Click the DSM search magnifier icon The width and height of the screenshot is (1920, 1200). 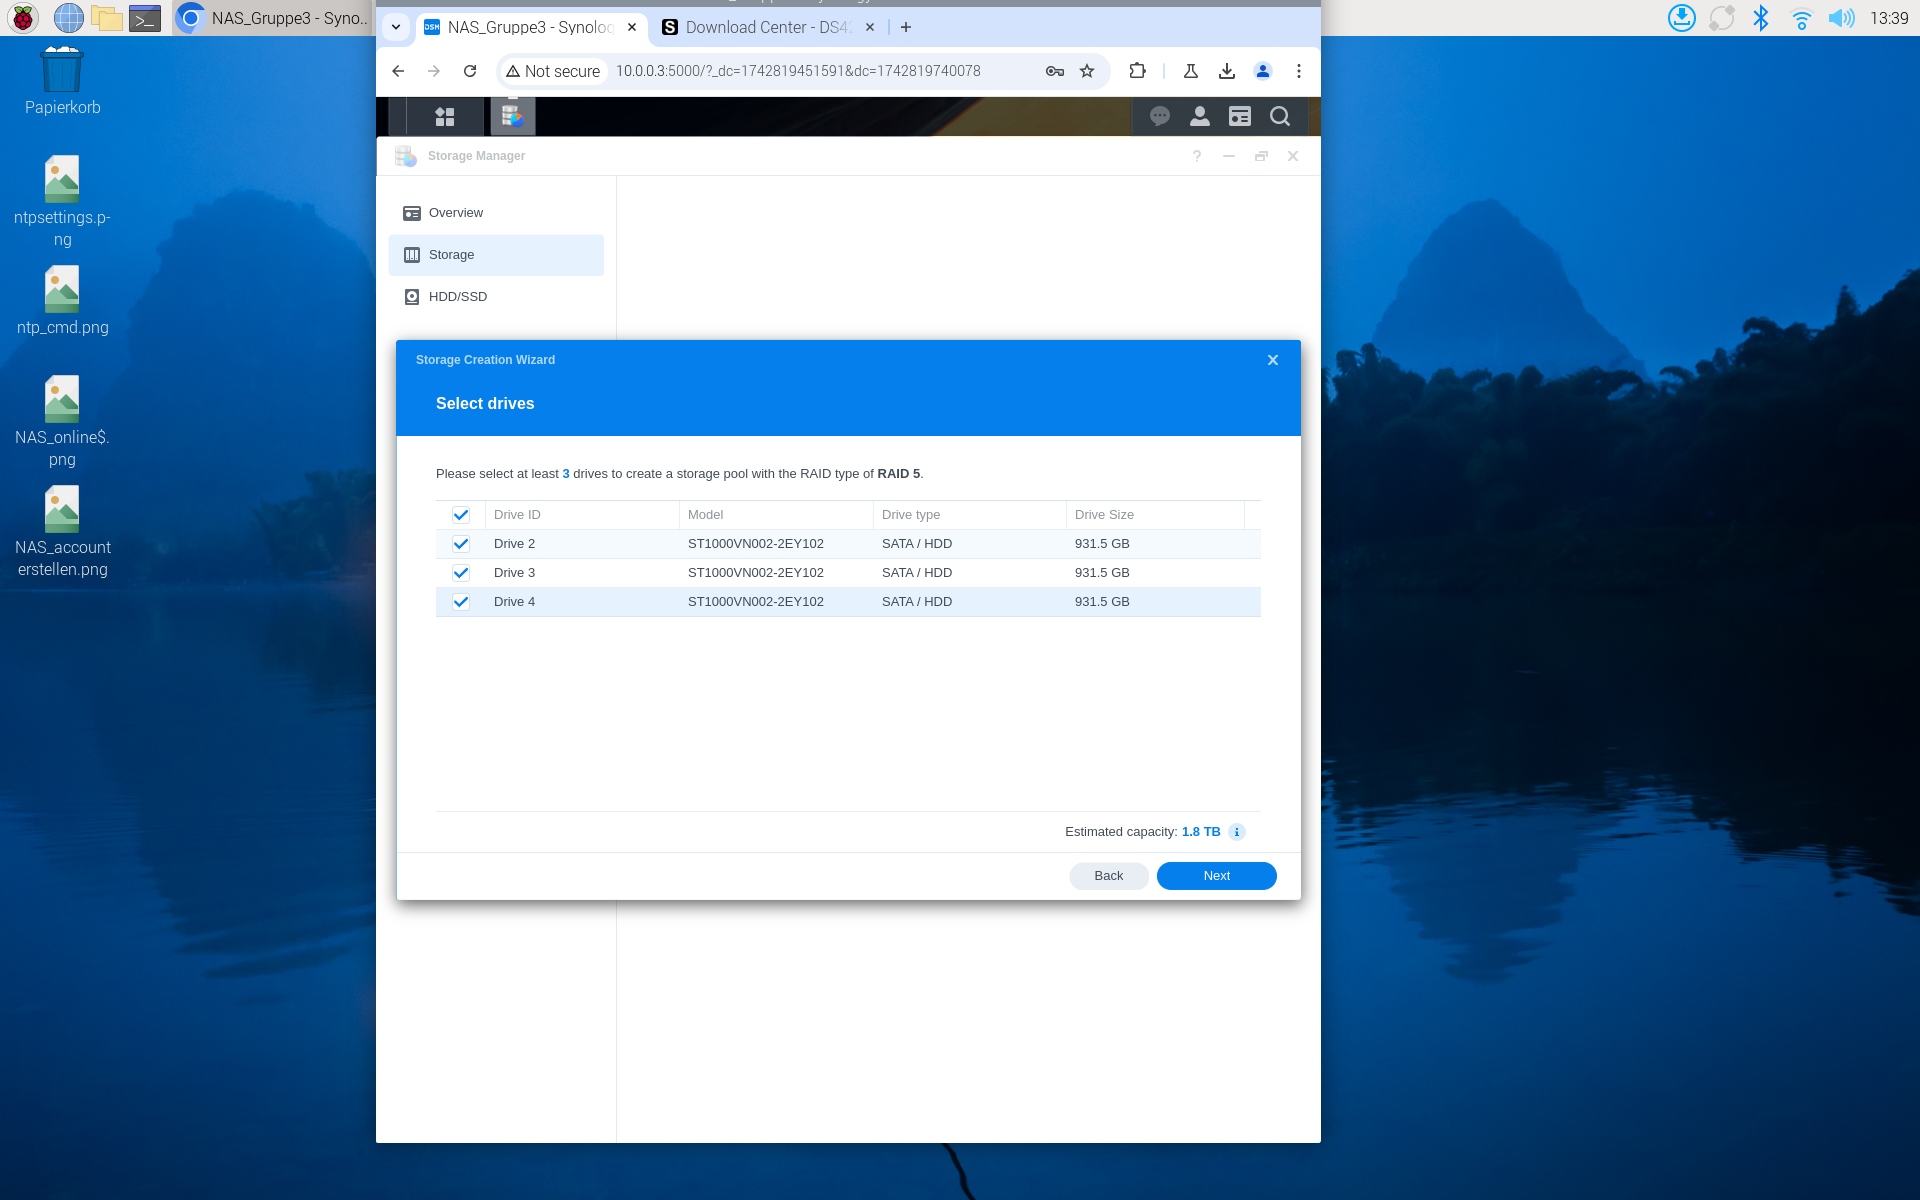coord(1280,117)
